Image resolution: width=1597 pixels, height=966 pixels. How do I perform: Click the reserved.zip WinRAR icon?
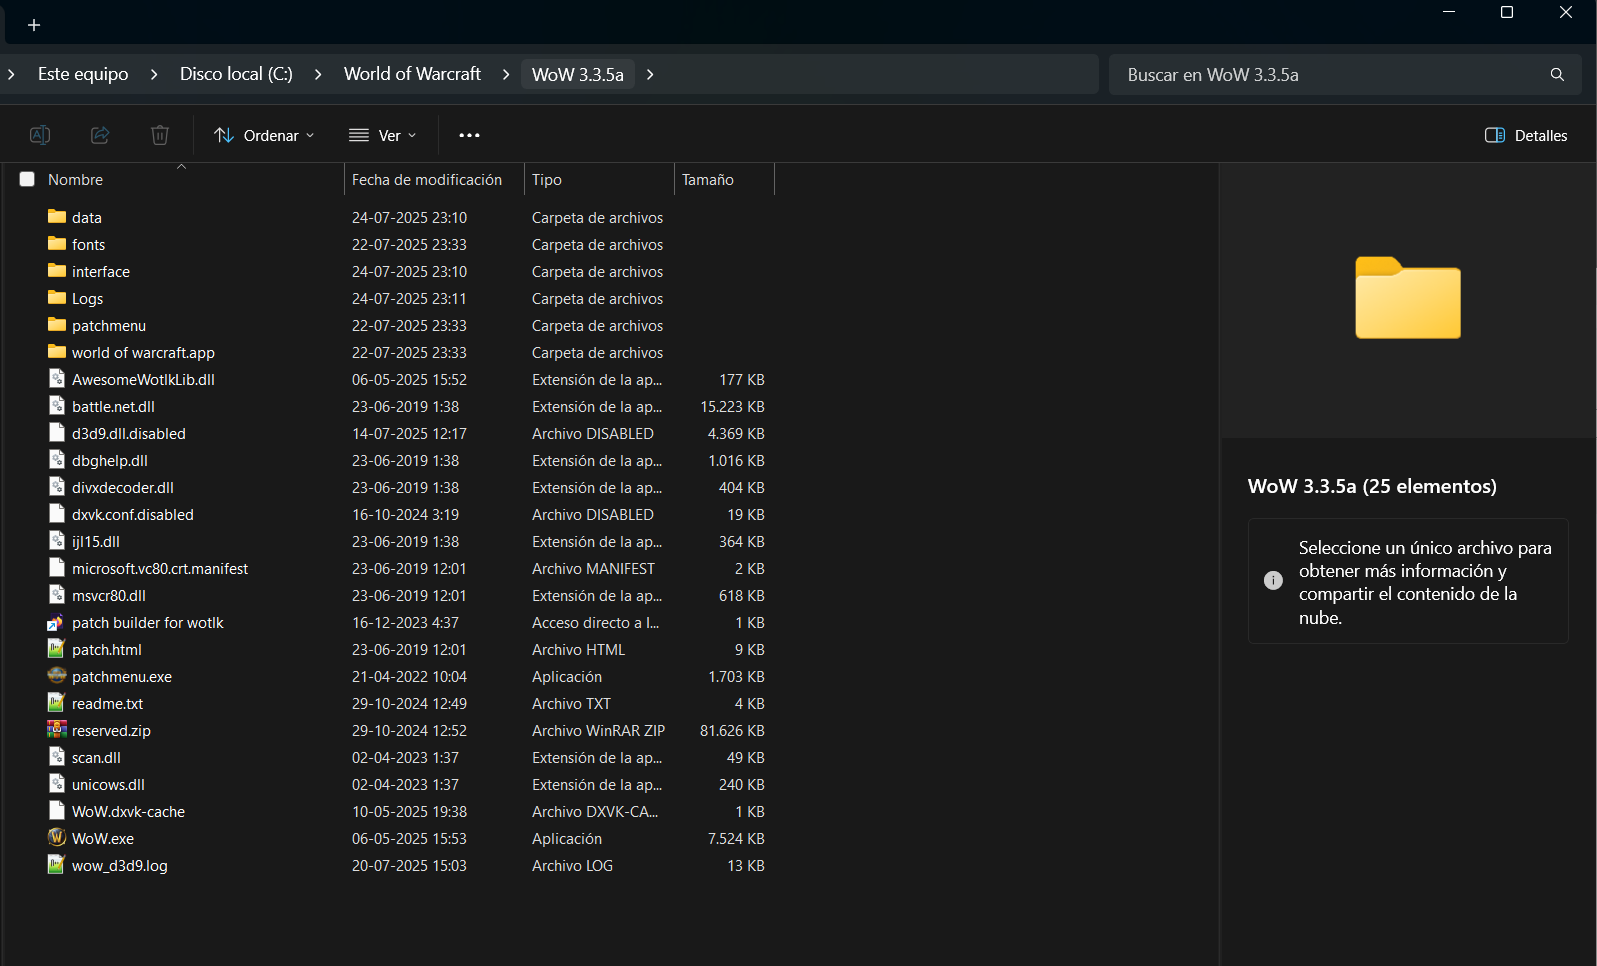coord(57,729)
